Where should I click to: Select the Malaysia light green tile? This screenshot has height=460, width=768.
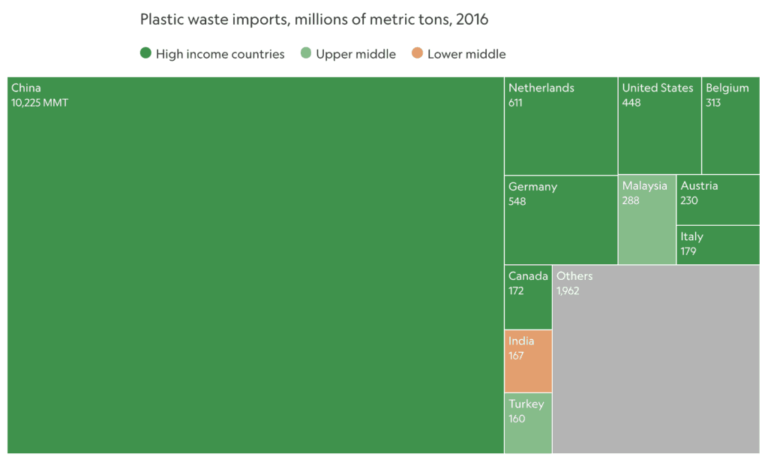pyautogui.click(x=646, y=221)
